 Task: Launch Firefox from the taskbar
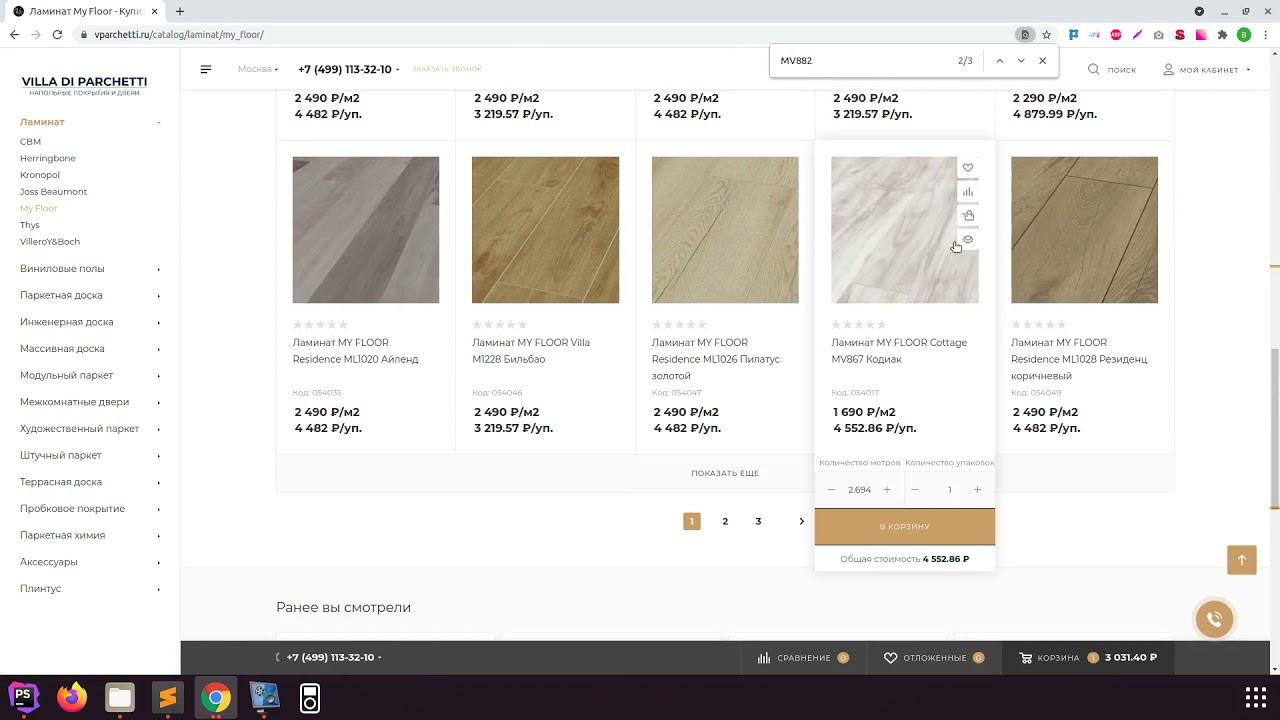coord(72,697)
